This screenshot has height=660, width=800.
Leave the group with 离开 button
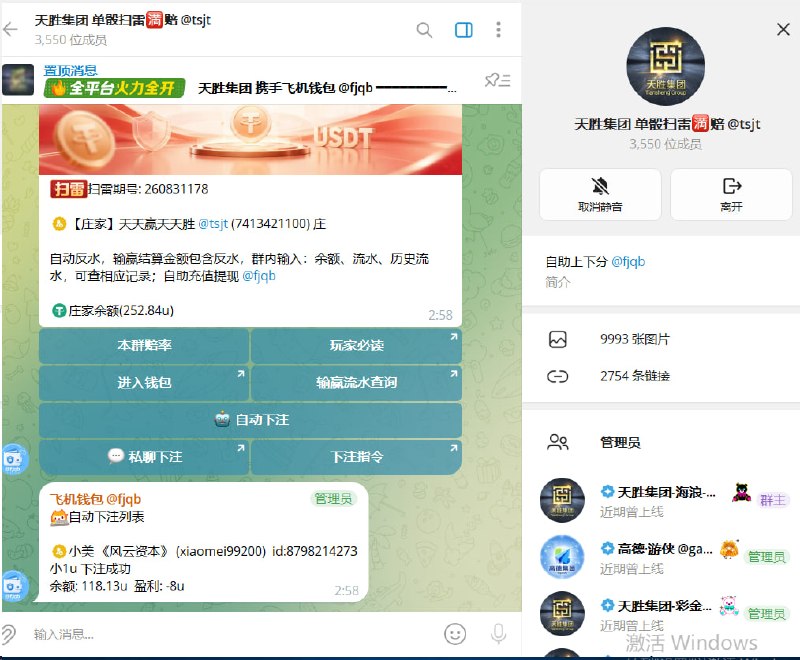click(731, 194)
